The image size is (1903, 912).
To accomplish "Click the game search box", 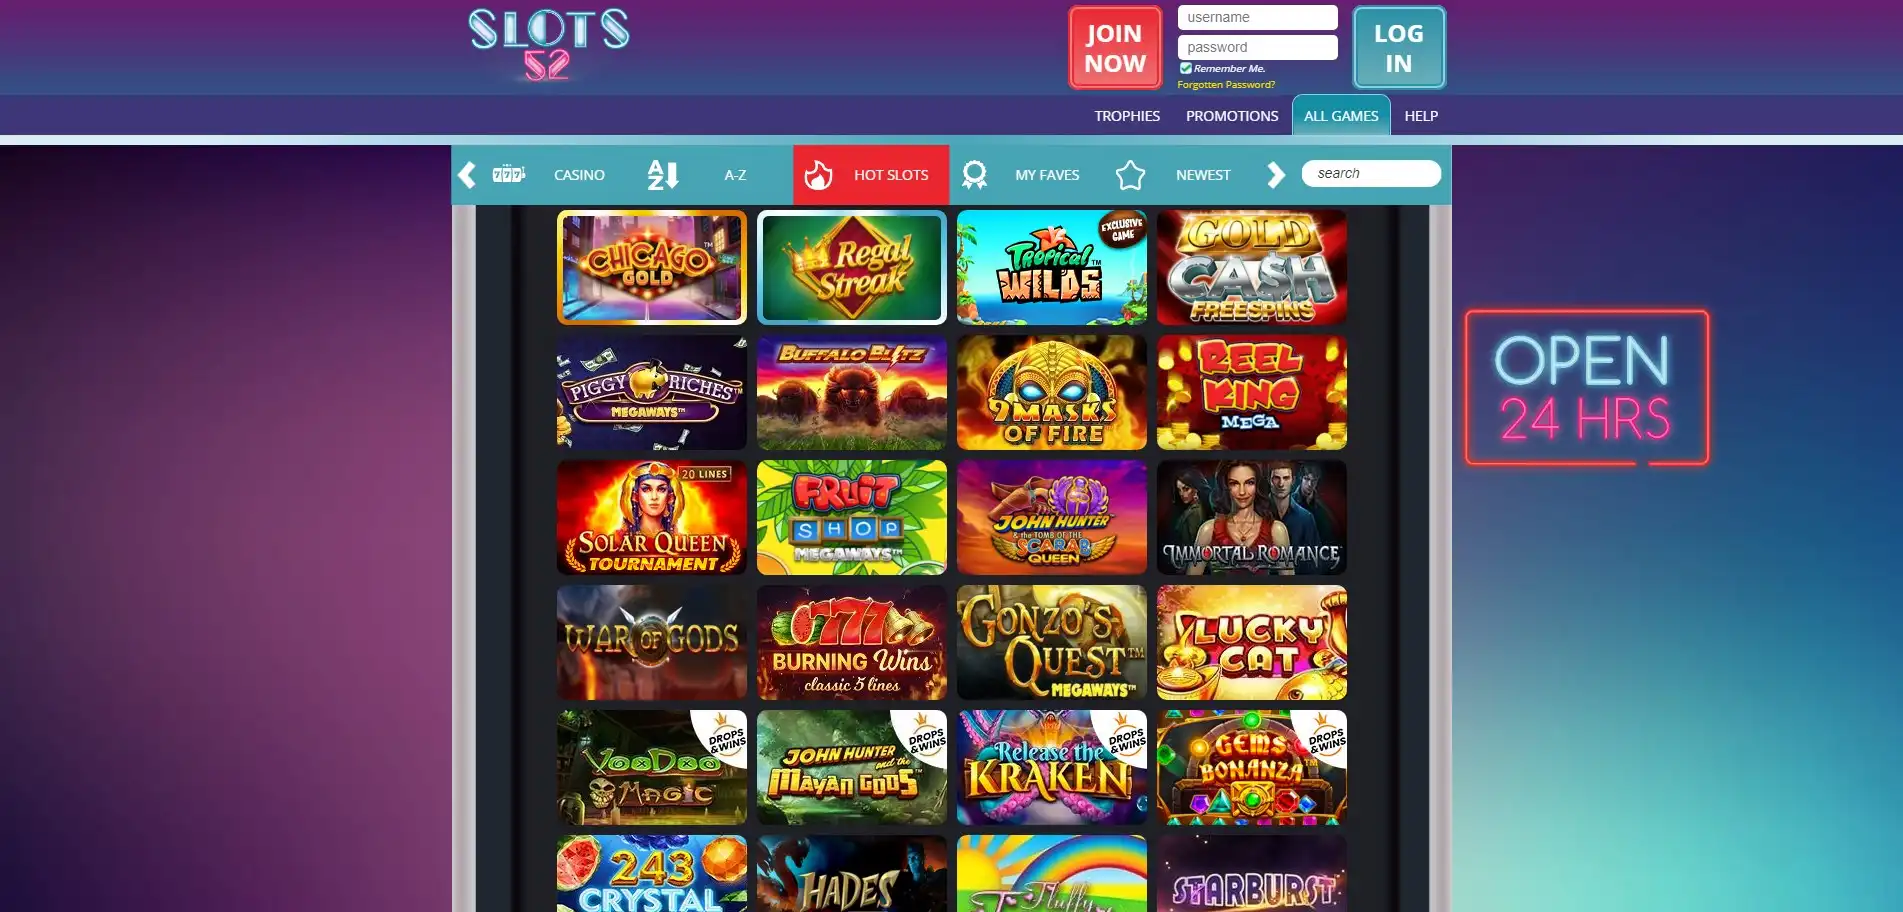I will pyautogui.click(x=1371, y=173).
